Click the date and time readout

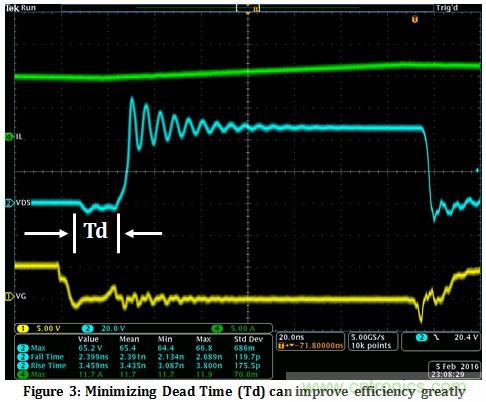(x=454, y=370)
